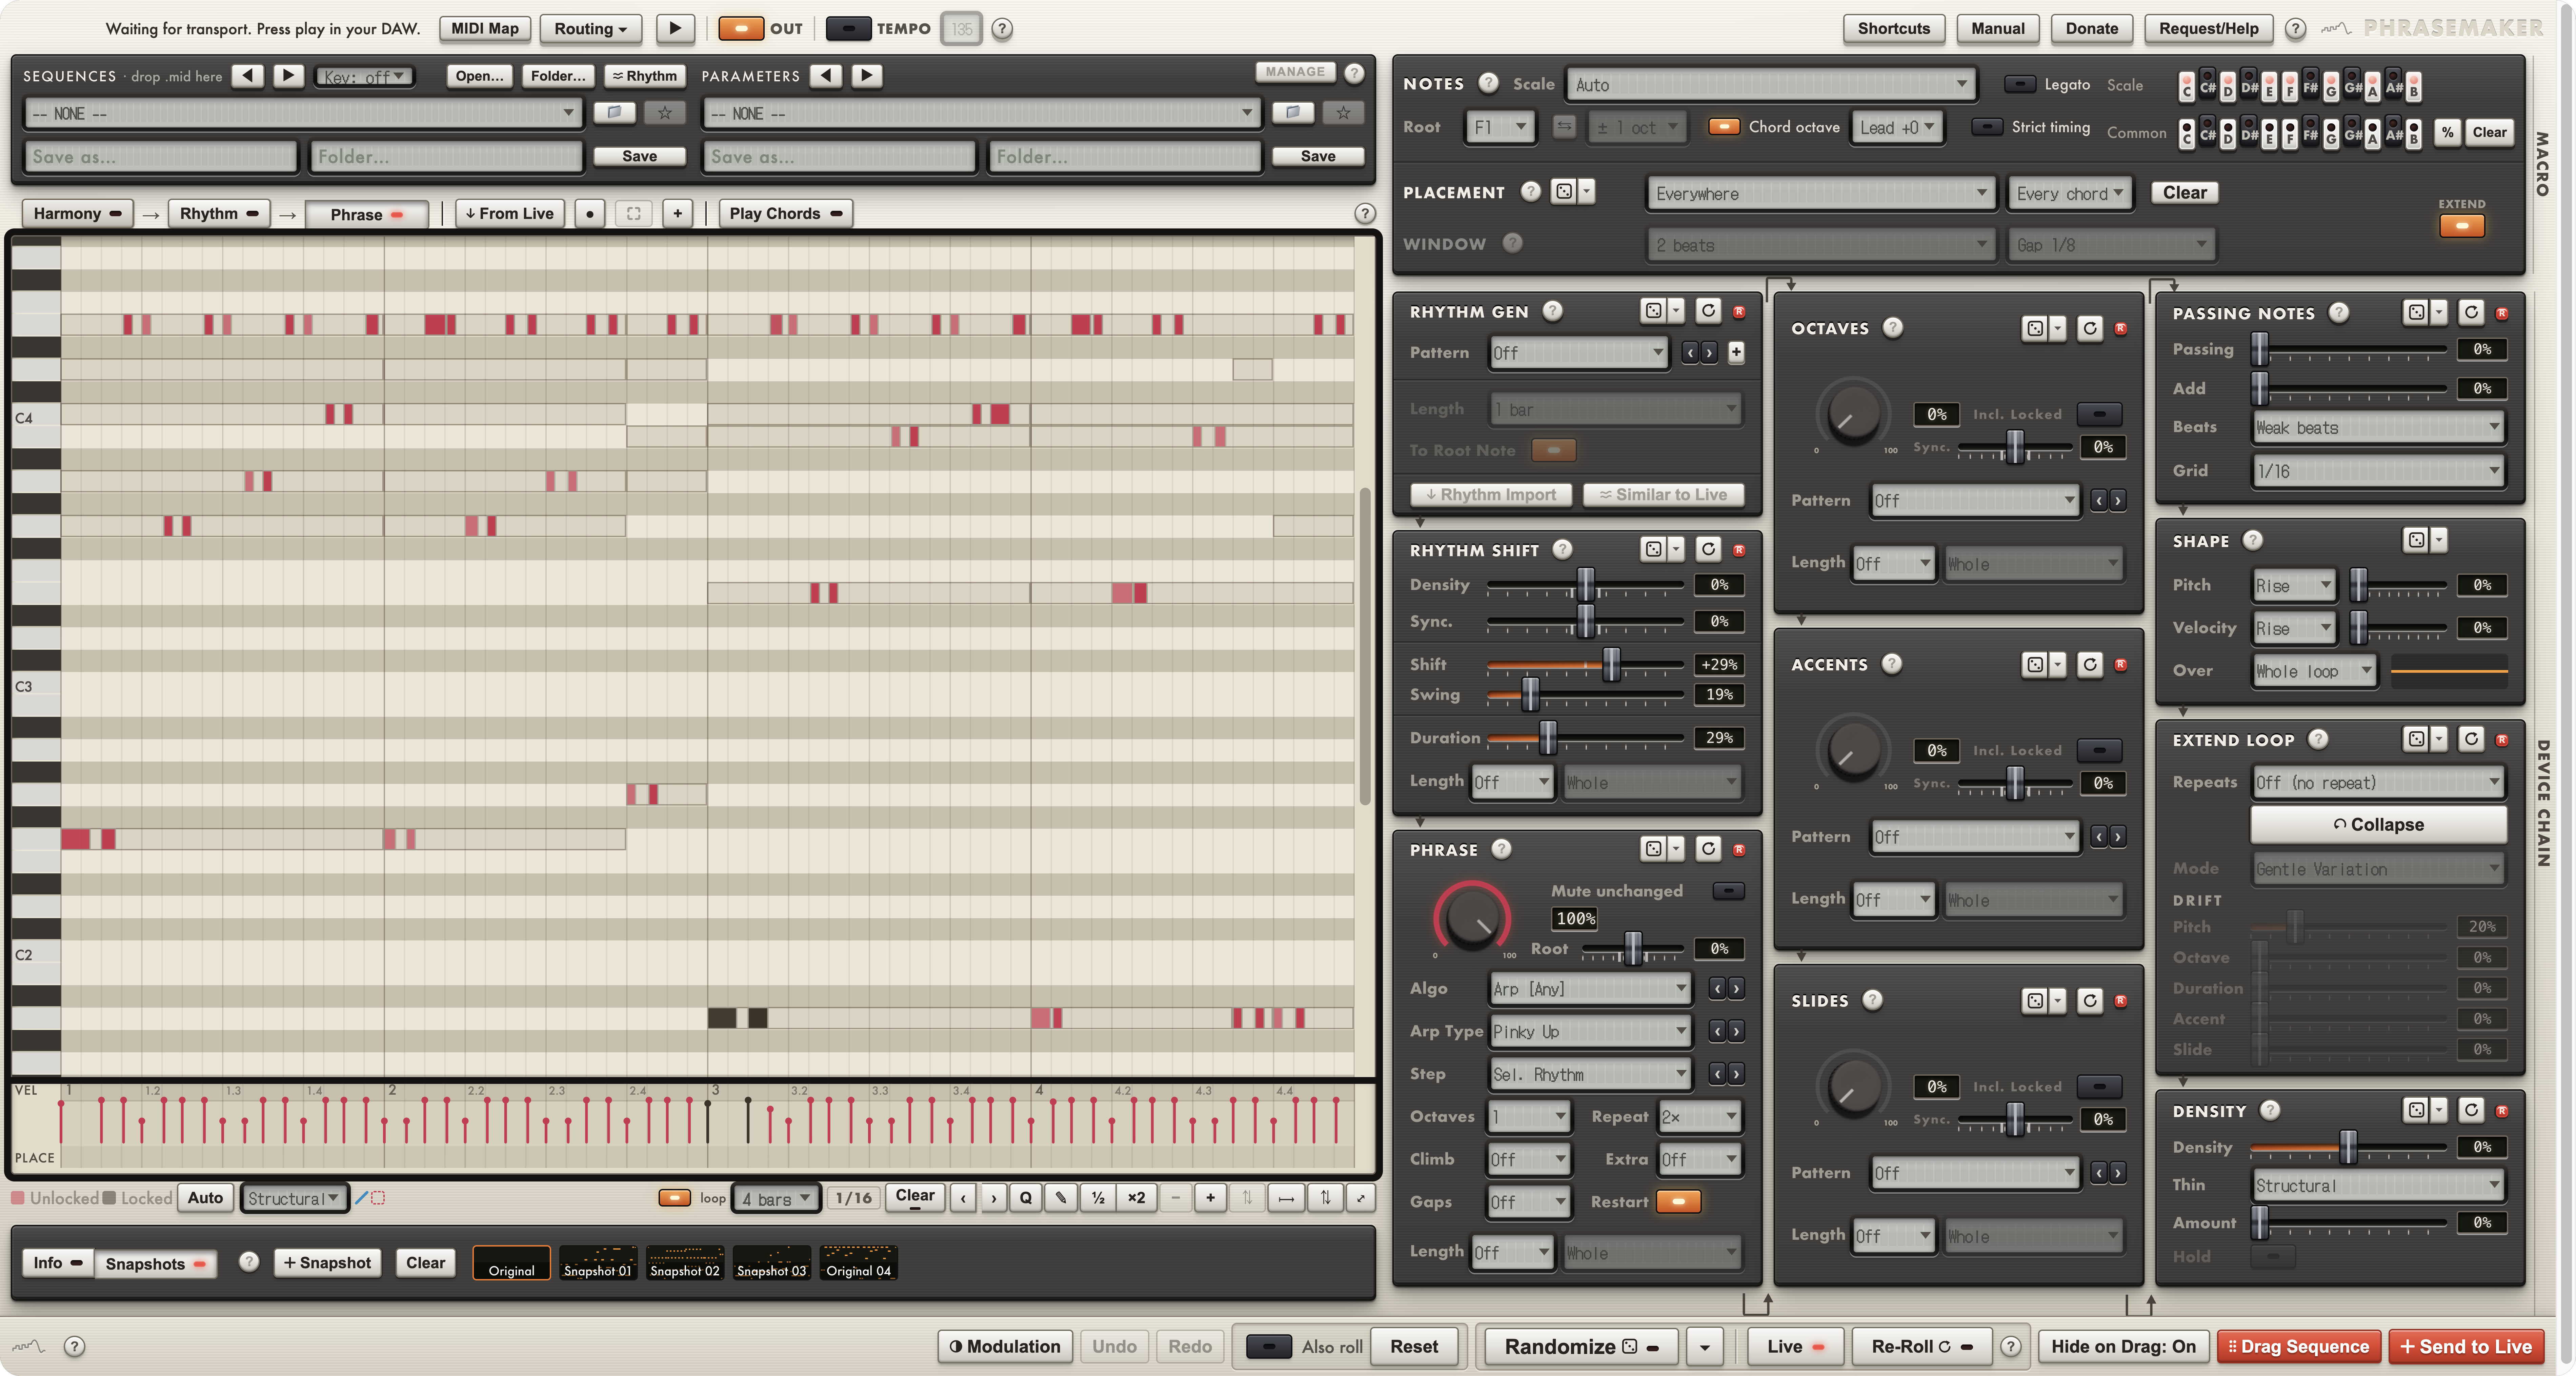Viewport: 2576px width, 1376px height.
Task: Click the record dot button next to From Live
Action: 590,213
